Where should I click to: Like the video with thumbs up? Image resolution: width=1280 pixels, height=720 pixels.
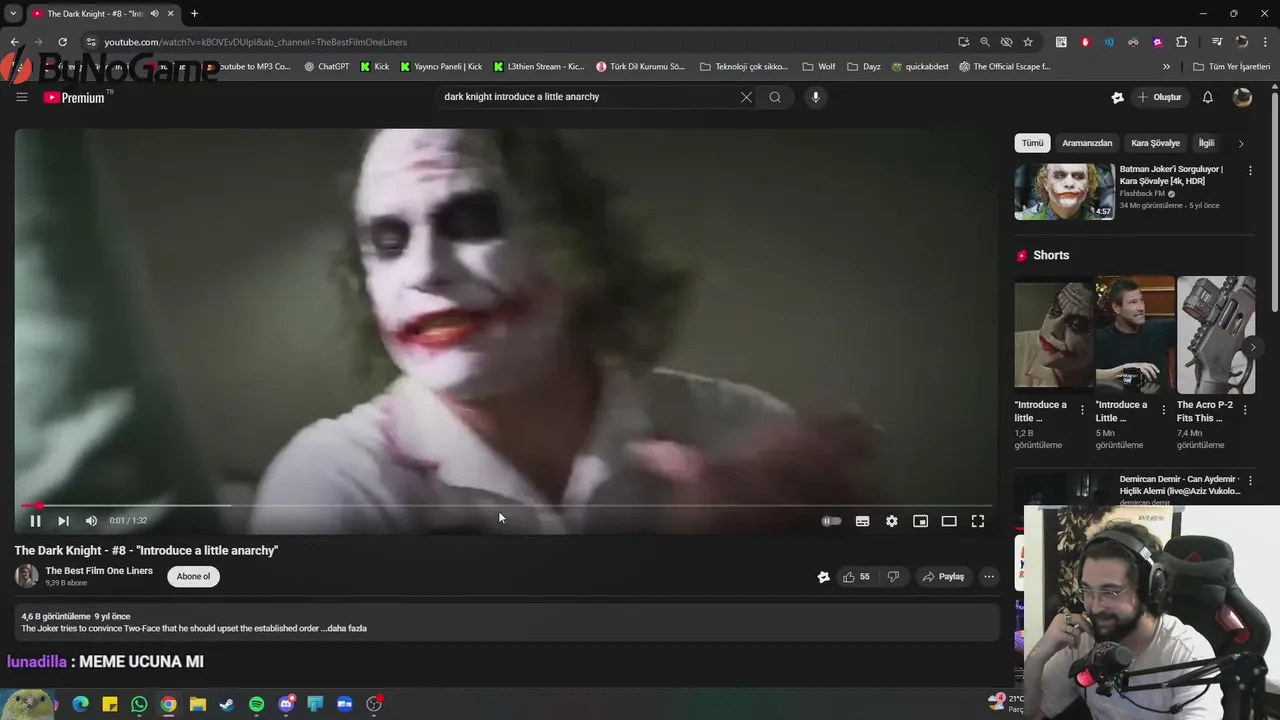pos(855,577)
